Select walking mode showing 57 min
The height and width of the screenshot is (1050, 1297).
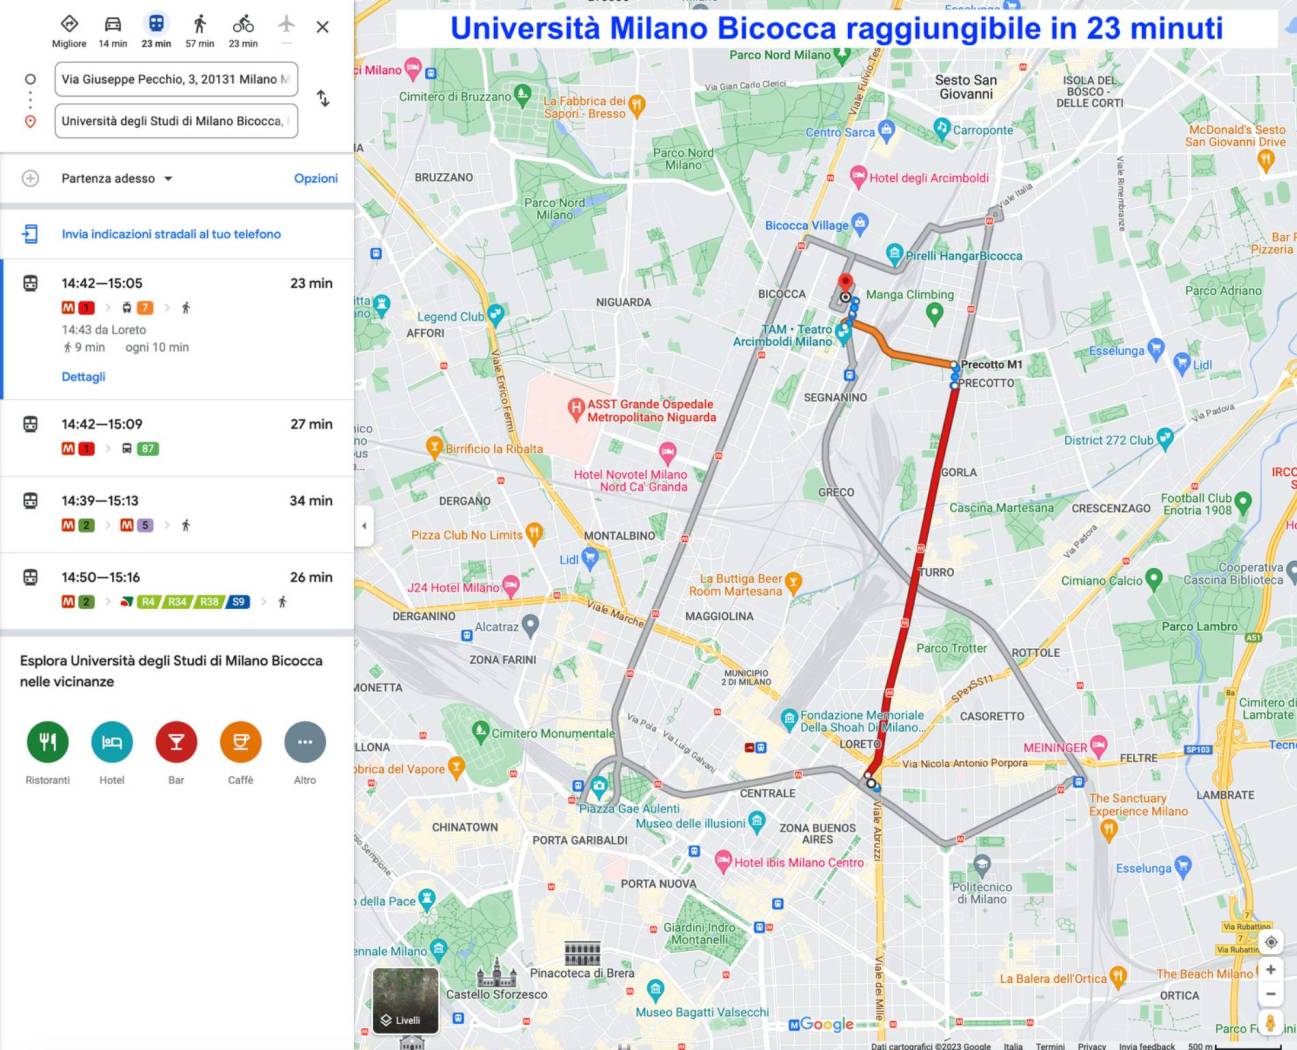200,30
